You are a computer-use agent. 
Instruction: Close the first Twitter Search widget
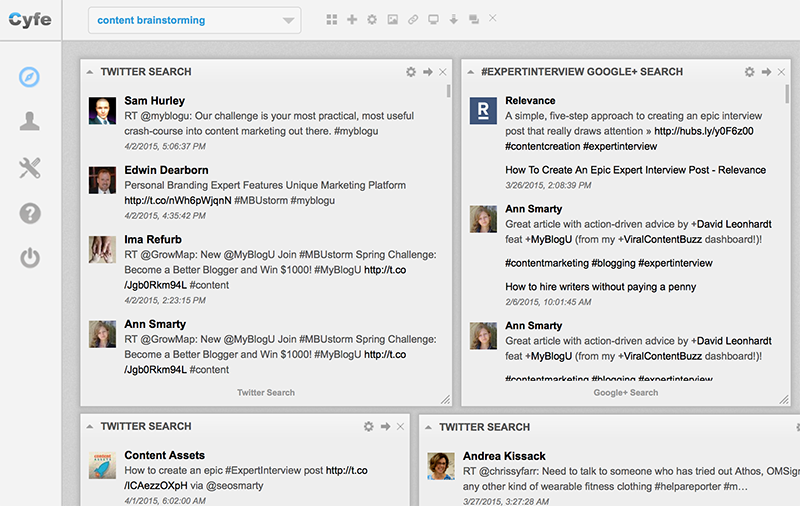(x=443, y=72)
